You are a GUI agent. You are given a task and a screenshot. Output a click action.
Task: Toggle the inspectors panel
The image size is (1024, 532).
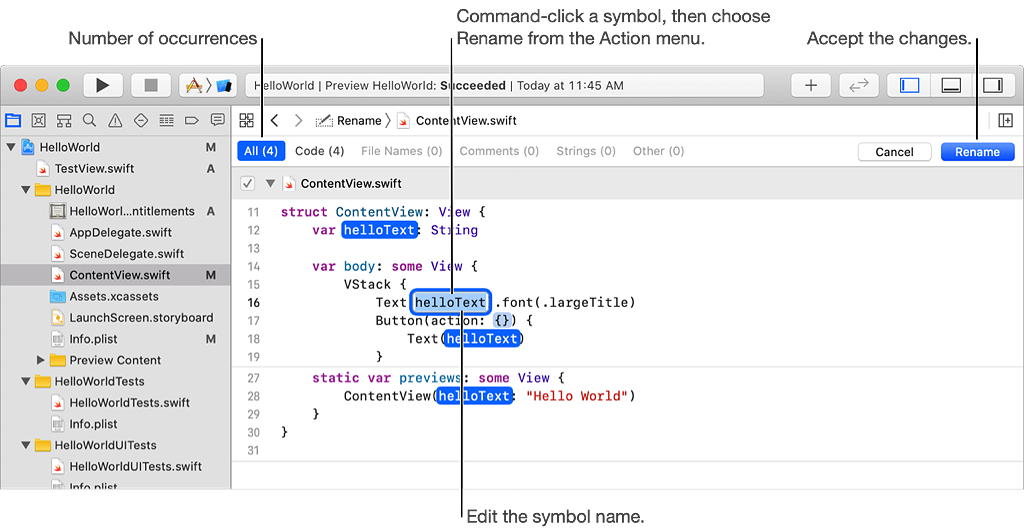pyautogui.click(x=993, y=86)
